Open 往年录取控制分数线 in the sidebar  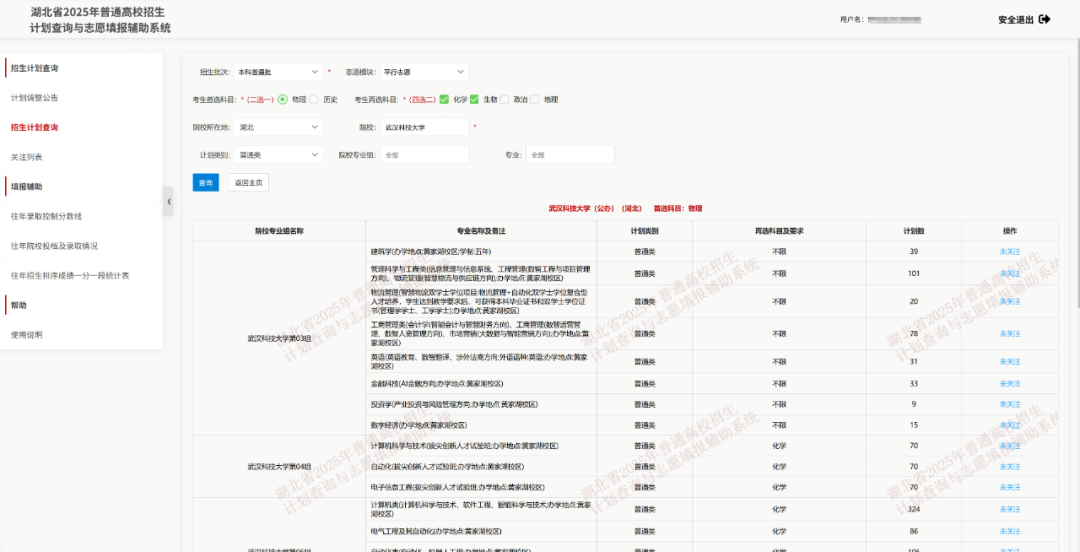(x=46, y=216)
